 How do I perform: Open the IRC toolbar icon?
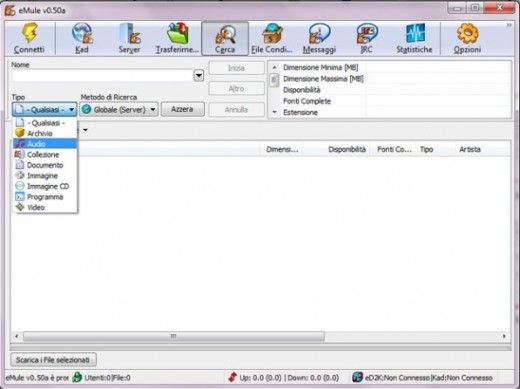click(x=366, y=33)
